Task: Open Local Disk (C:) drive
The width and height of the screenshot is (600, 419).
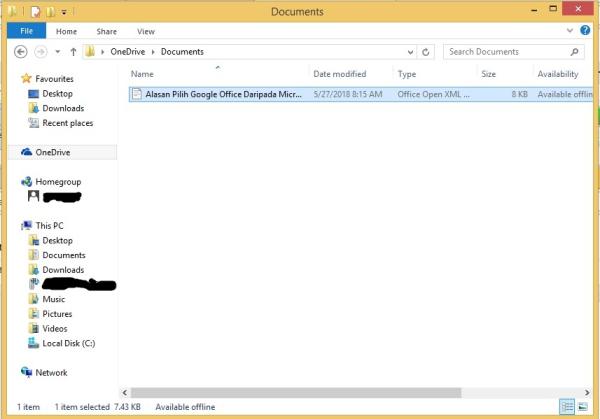Action: point(67,343)
